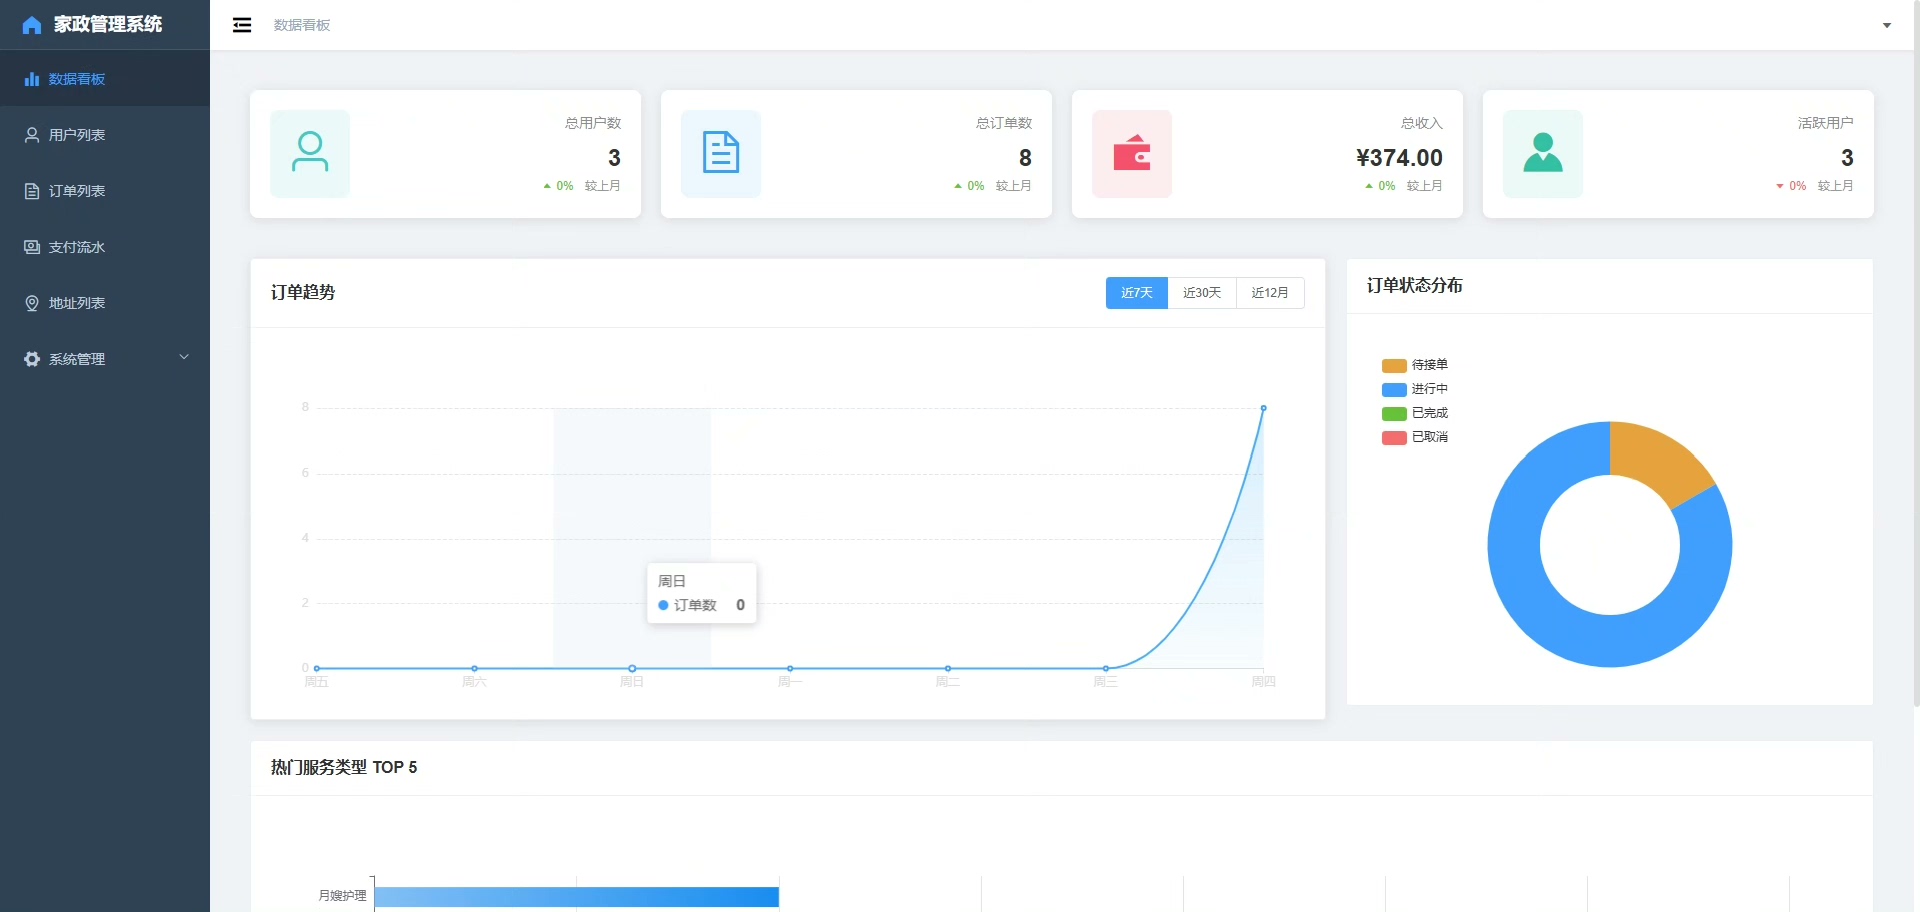Click the total income wallet icon
Image resolution: width=1920 pixels, height=912 pixels.
1132,153
